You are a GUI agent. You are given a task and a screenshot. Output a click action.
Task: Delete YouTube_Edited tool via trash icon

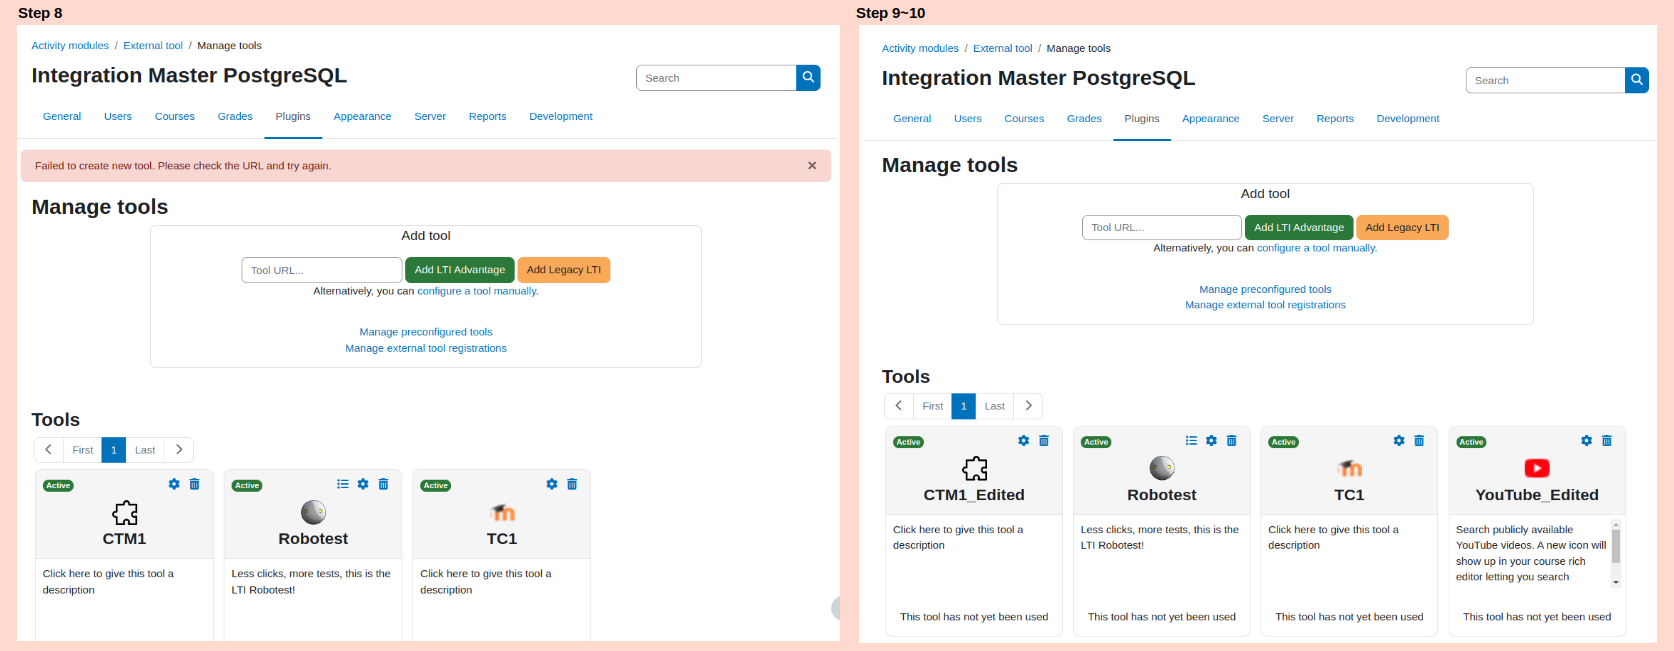click(x=1607, y=441)
